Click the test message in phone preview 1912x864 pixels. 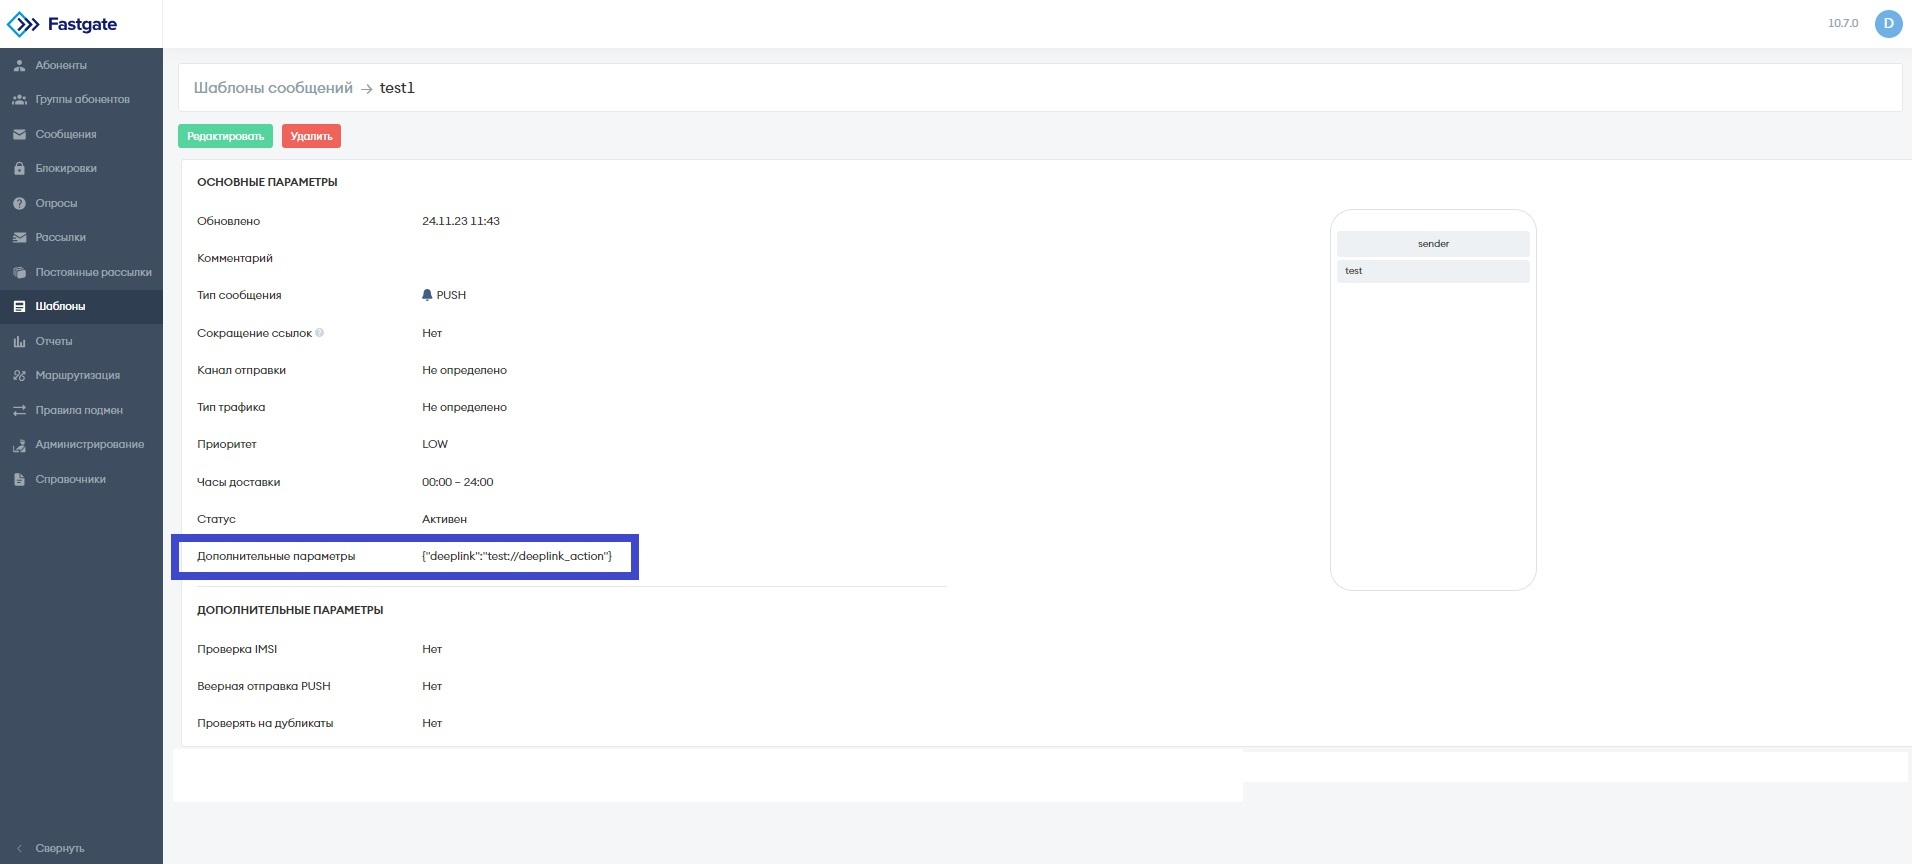pos(1433,271)
